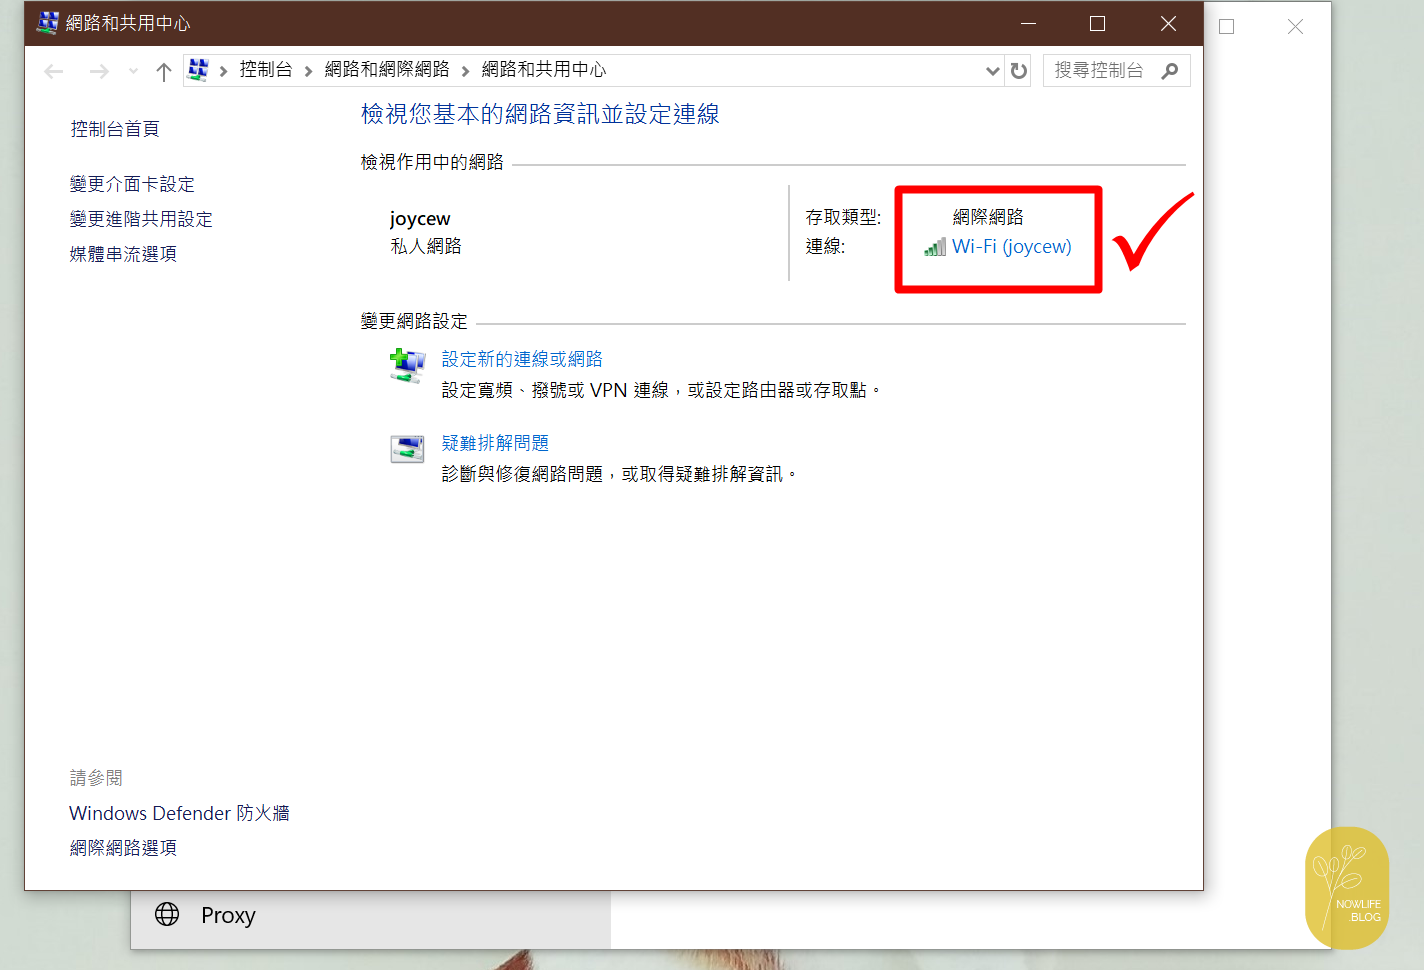Maximize the 網路和共用中心 window
The height and width of the screenshot is (970, 1424).
pyautogui.click(x=1097, y=23)
